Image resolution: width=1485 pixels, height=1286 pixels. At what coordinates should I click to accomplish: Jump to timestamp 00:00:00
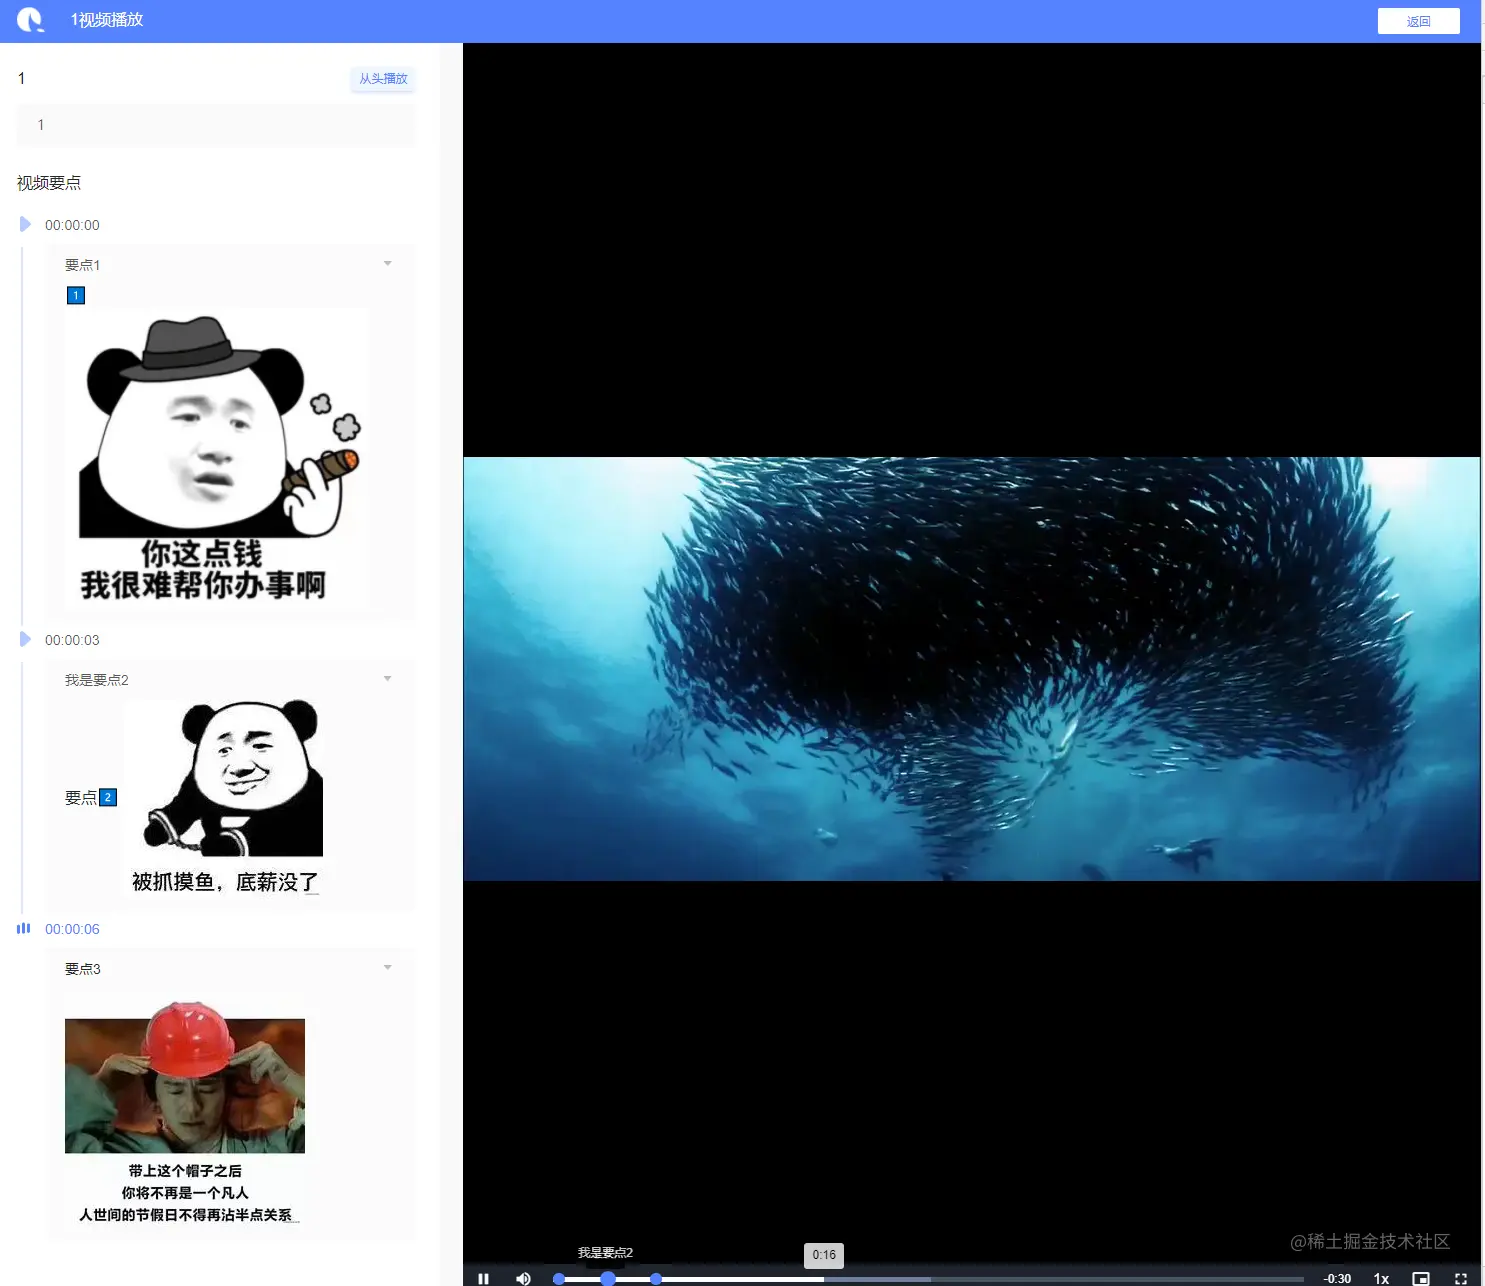click(72, 225)
